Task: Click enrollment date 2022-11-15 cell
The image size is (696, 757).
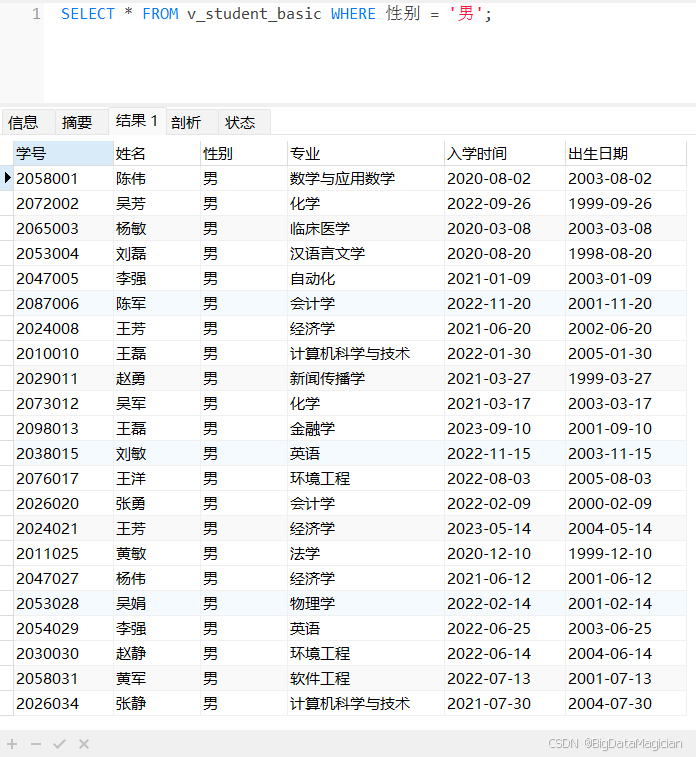Action: pyautogui.click(x=504, y=454)
